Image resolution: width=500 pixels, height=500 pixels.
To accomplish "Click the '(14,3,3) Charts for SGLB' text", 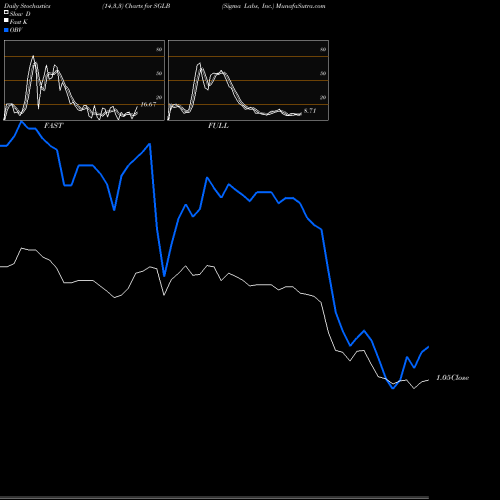I will pos(136,6).
